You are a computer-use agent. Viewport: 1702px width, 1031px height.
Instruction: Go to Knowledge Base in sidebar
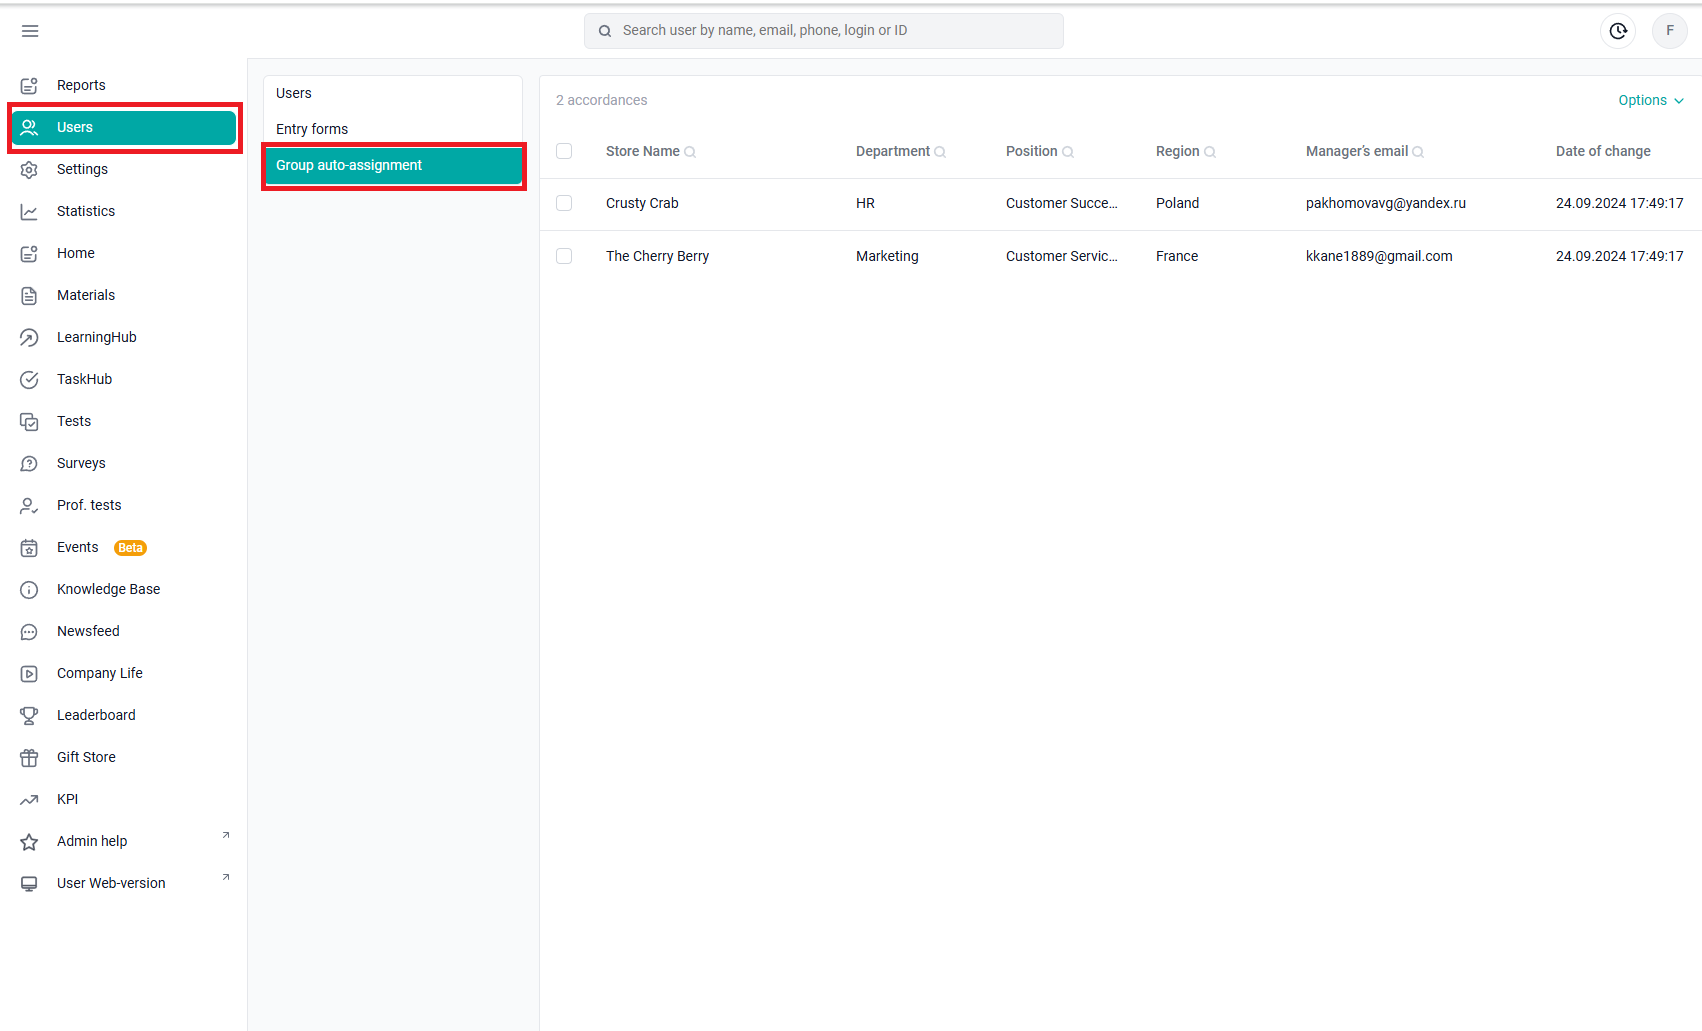pos(124,589)
